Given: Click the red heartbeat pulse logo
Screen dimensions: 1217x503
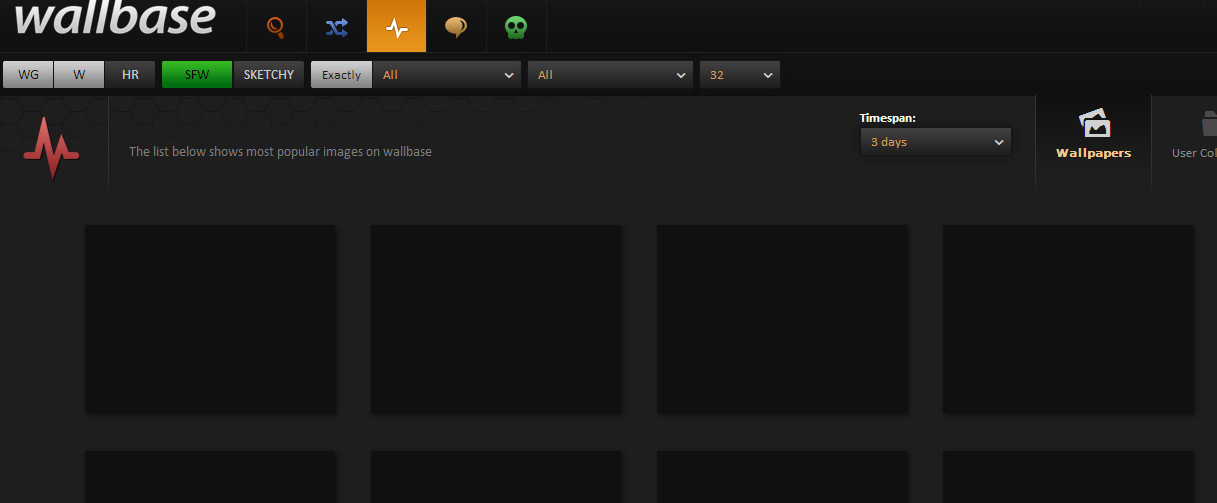Looking at the screenshot, I should coord(51,148).
